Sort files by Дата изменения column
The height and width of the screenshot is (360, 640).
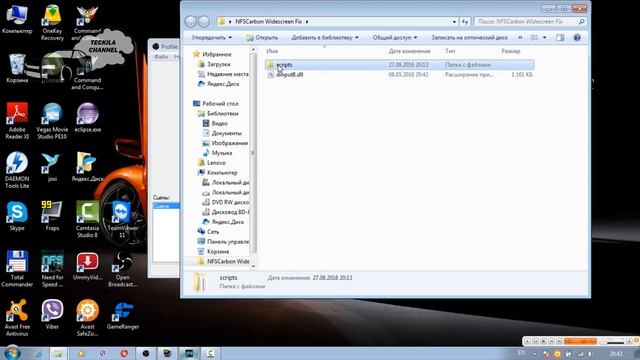coord(409,51)
